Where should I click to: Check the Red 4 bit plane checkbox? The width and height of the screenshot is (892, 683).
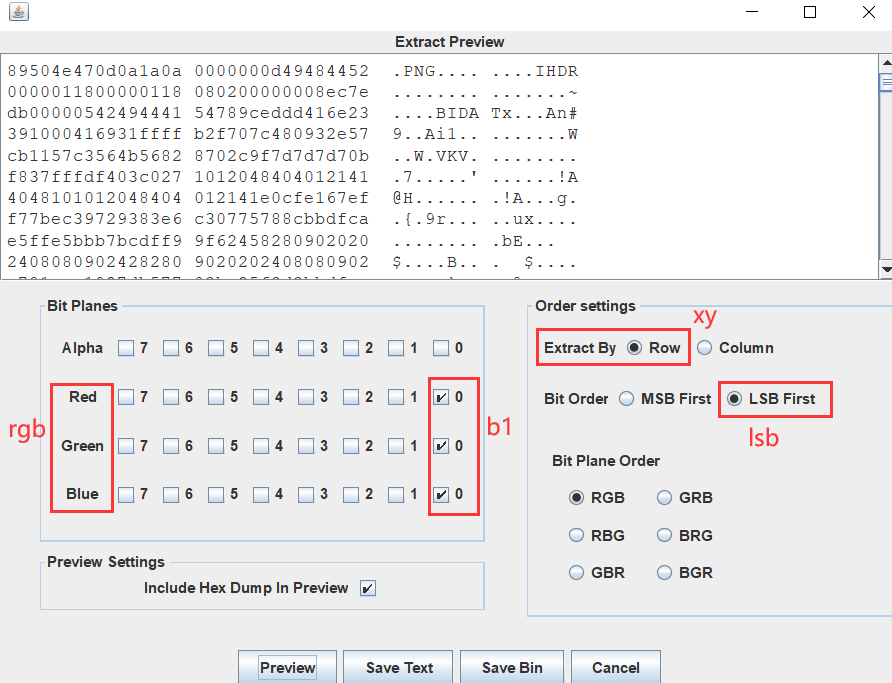[261, 397]
